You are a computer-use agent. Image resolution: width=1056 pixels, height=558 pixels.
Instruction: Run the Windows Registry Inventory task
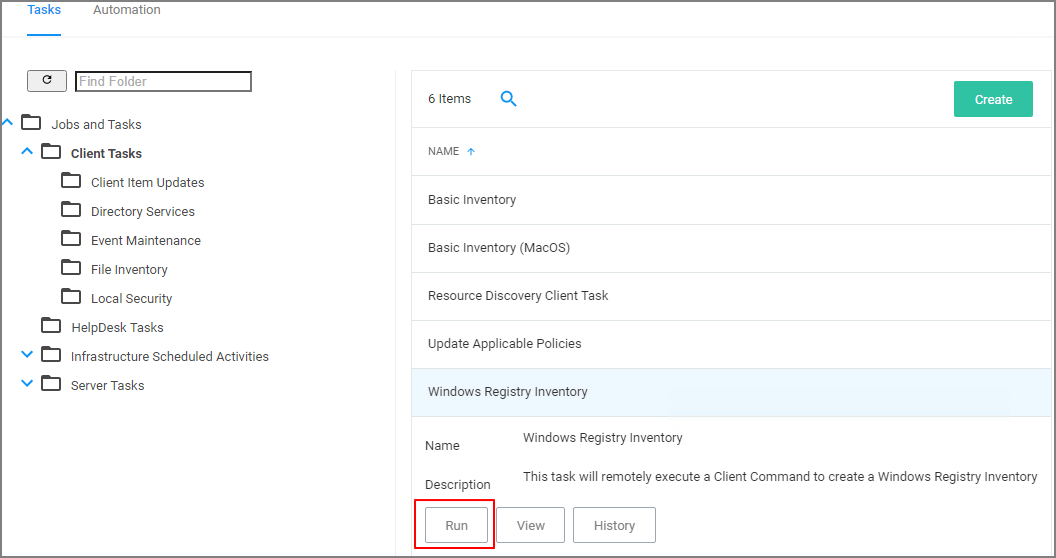point(456,526)
